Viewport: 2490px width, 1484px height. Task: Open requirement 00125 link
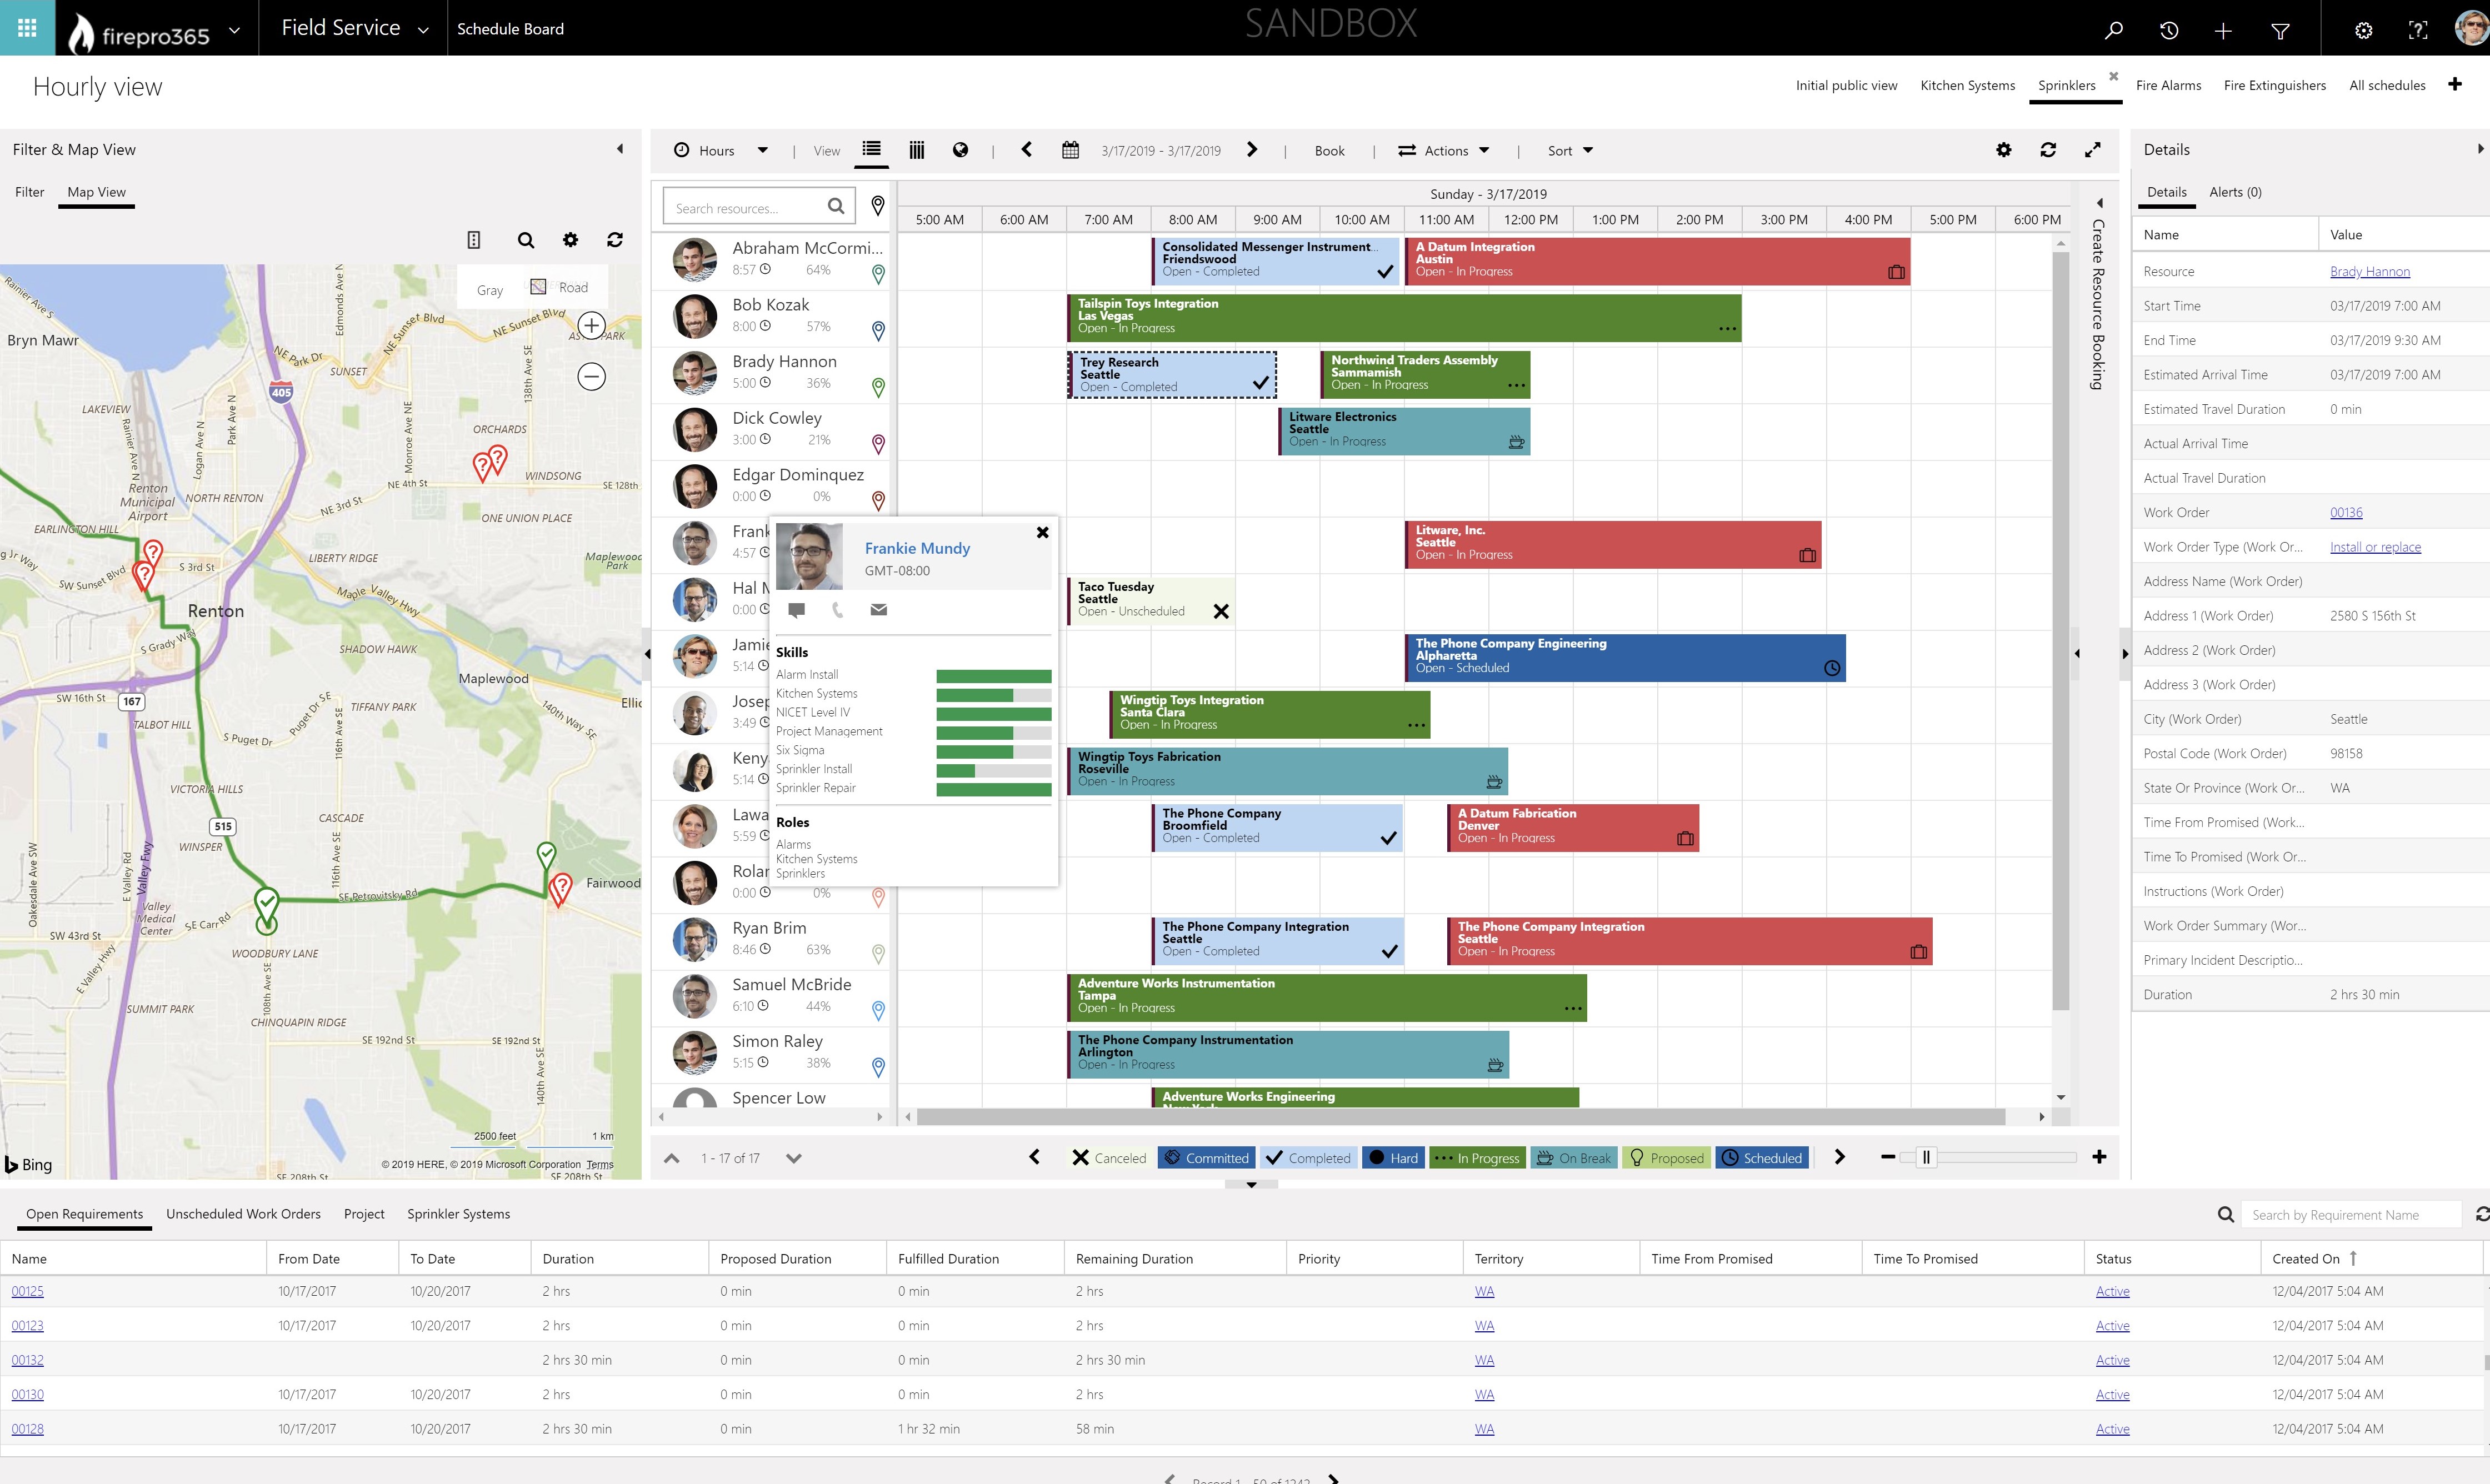pos(27,1291)
